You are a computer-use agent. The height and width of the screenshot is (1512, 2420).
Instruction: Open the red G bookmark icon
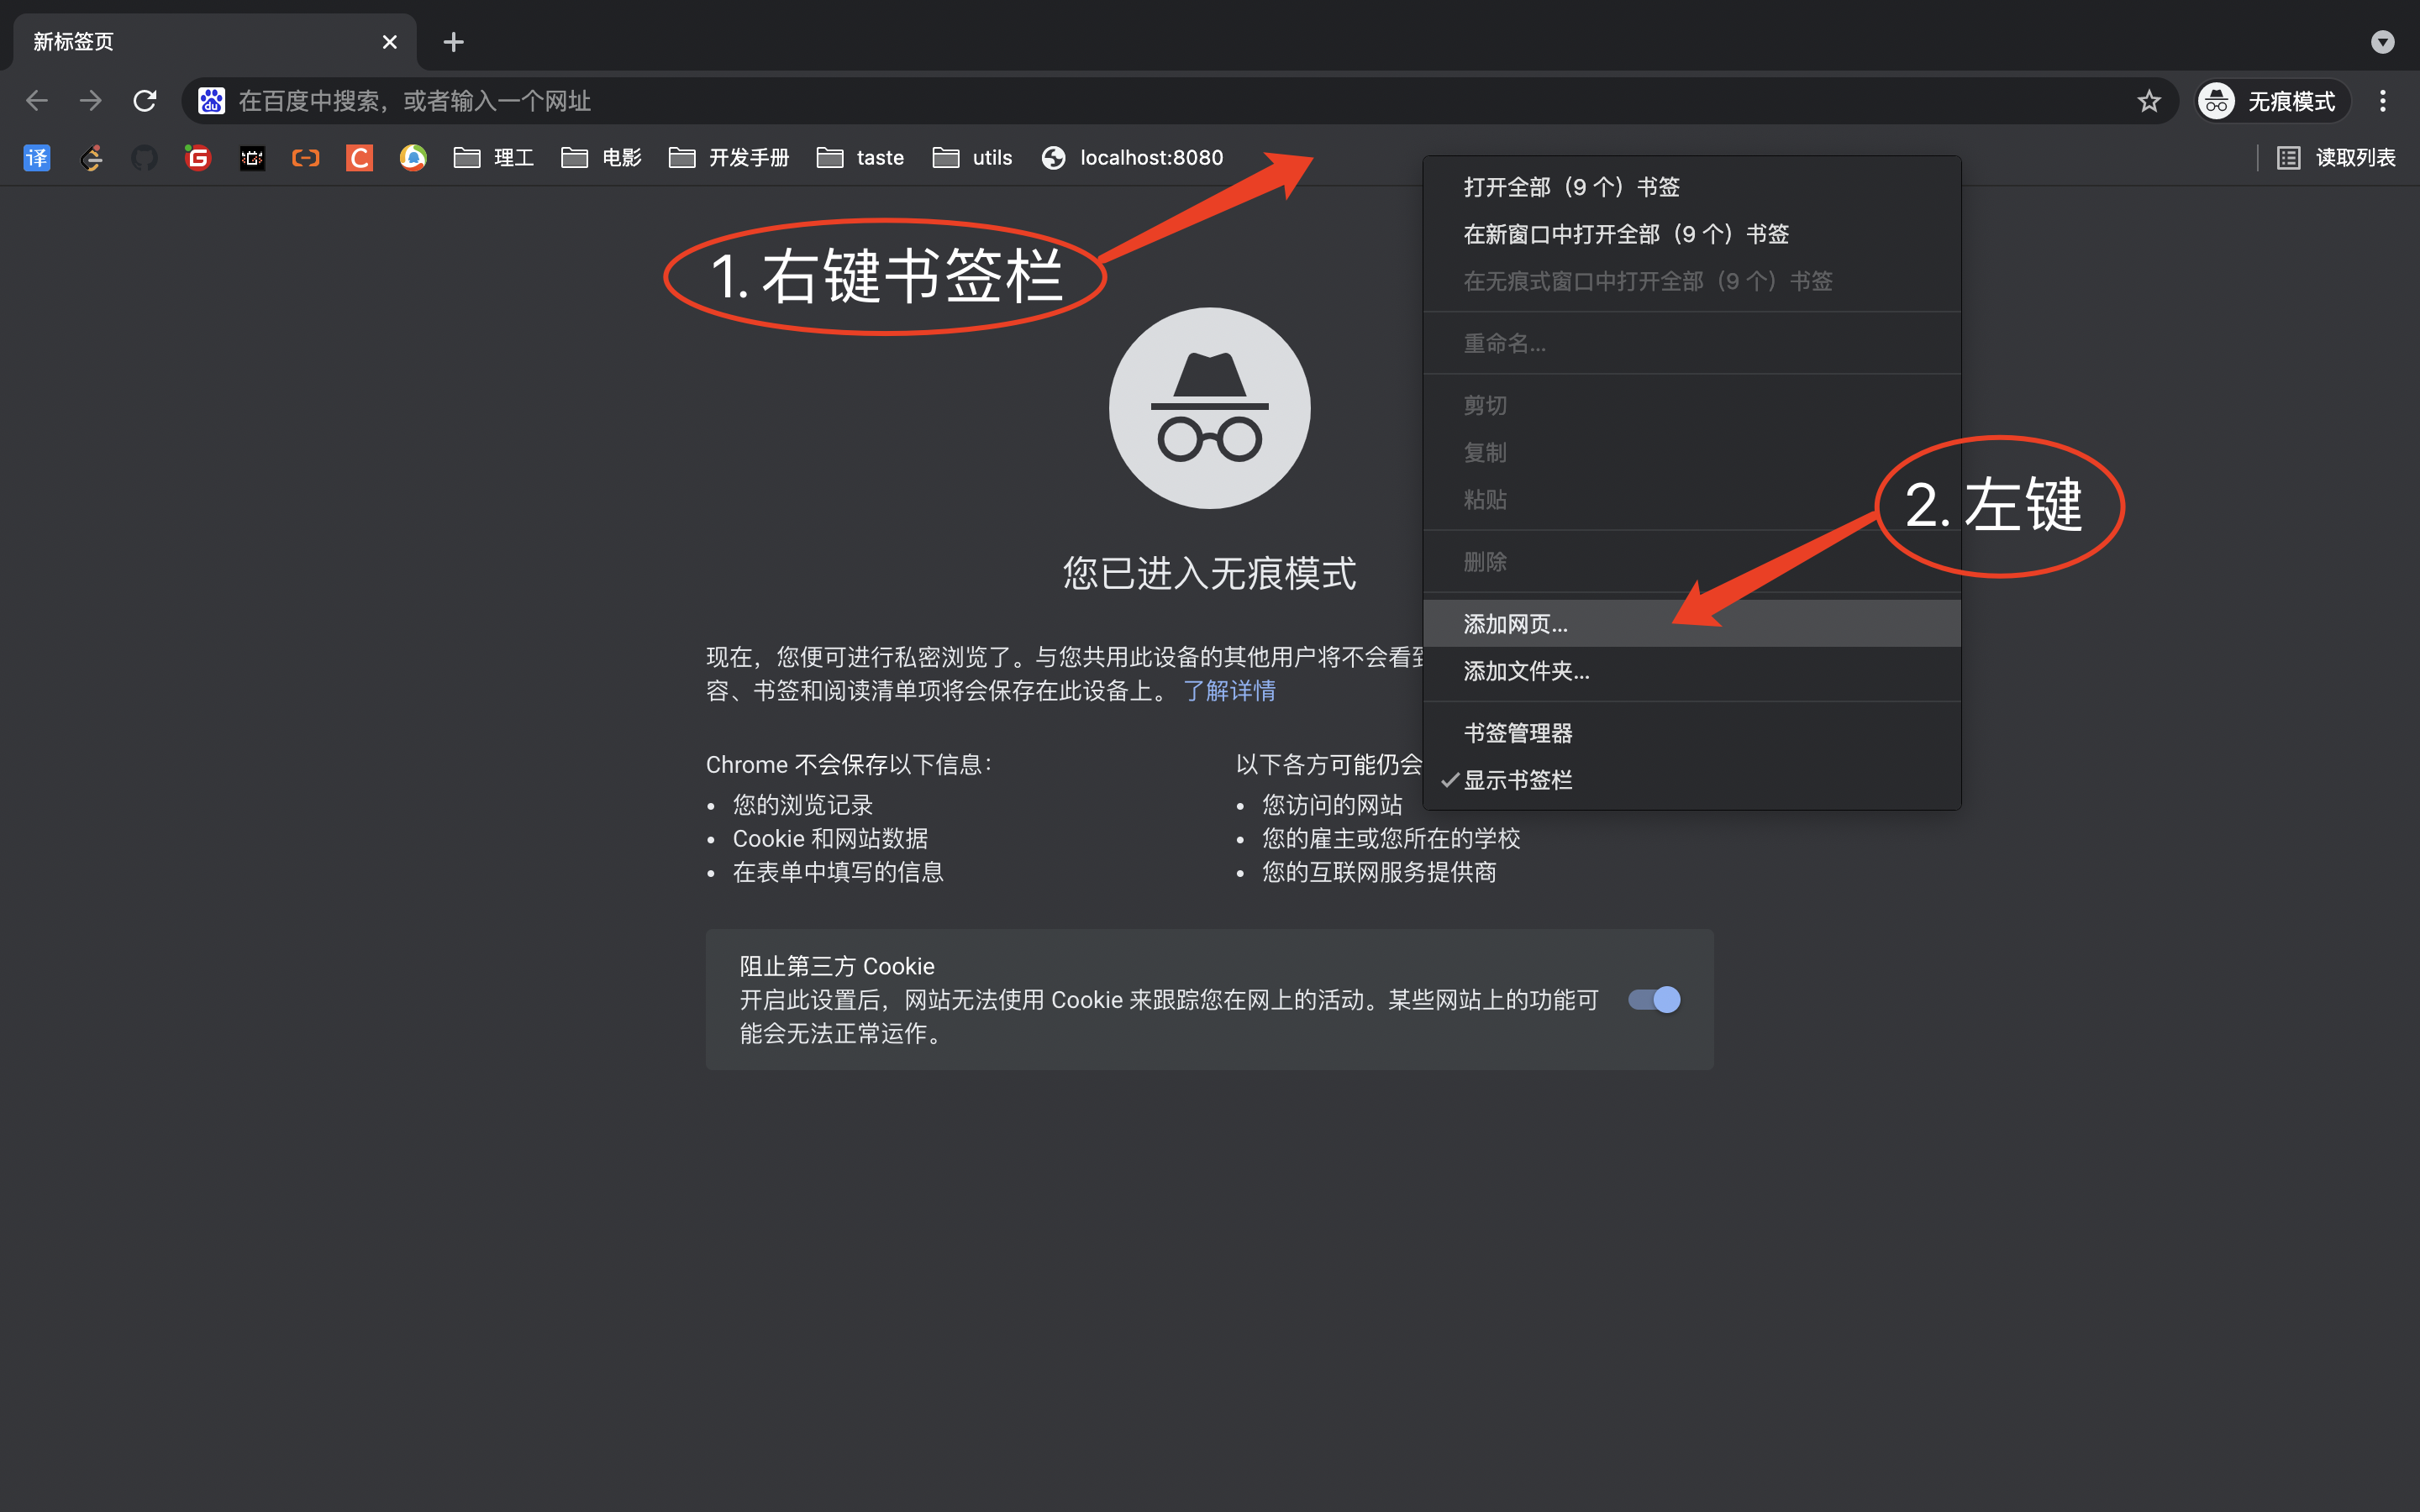coord(197,157)
